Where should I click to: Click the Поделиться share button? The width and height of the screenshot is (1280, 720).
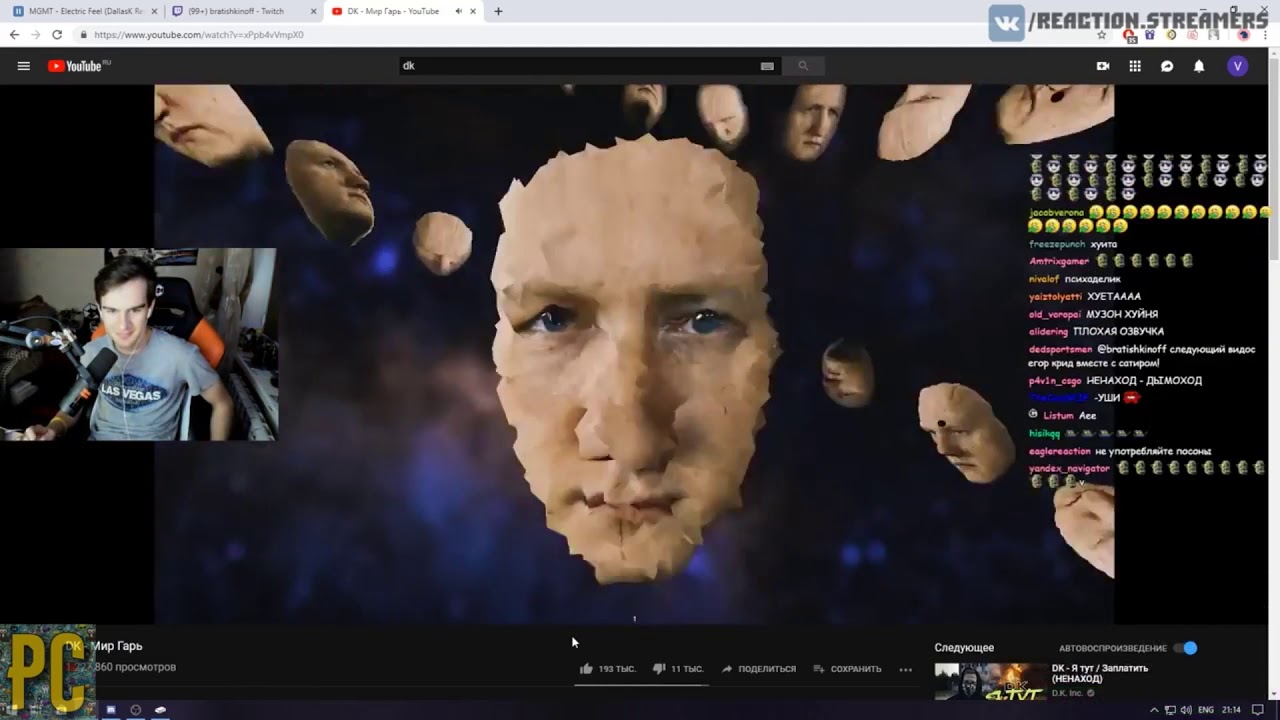click(x=759, y=669)
